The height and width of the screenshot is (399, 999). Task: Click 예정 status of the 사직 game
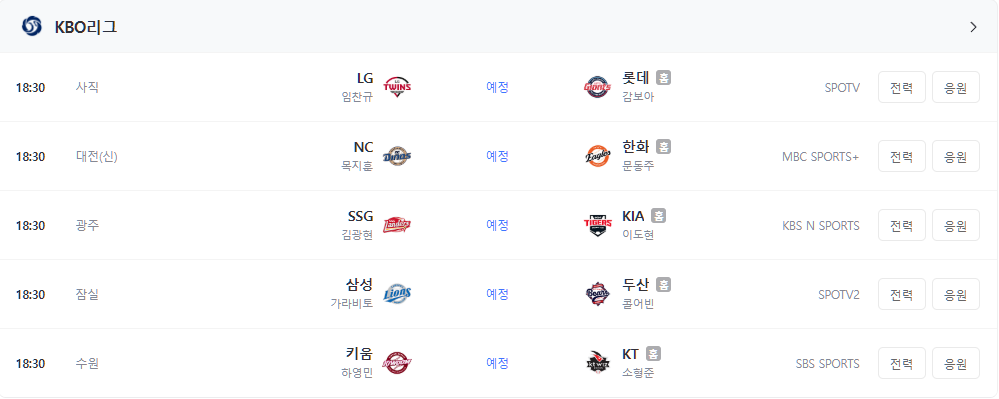coord(498,87)
